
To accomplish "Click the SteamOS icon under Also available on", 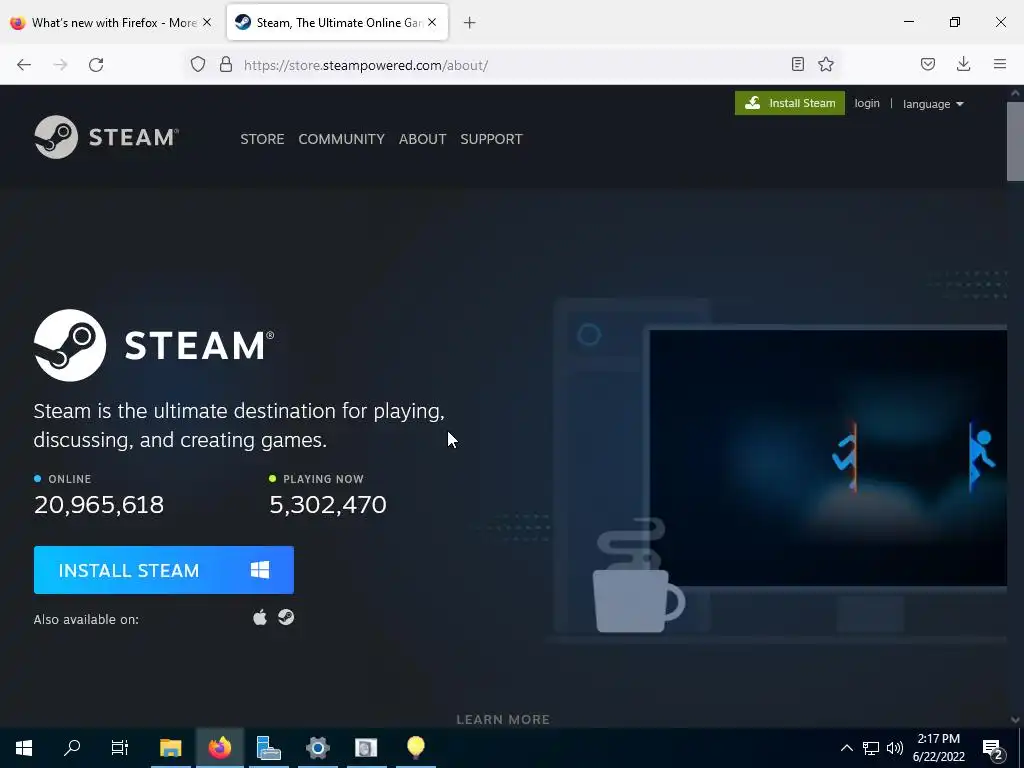I will tap(286, 618).
